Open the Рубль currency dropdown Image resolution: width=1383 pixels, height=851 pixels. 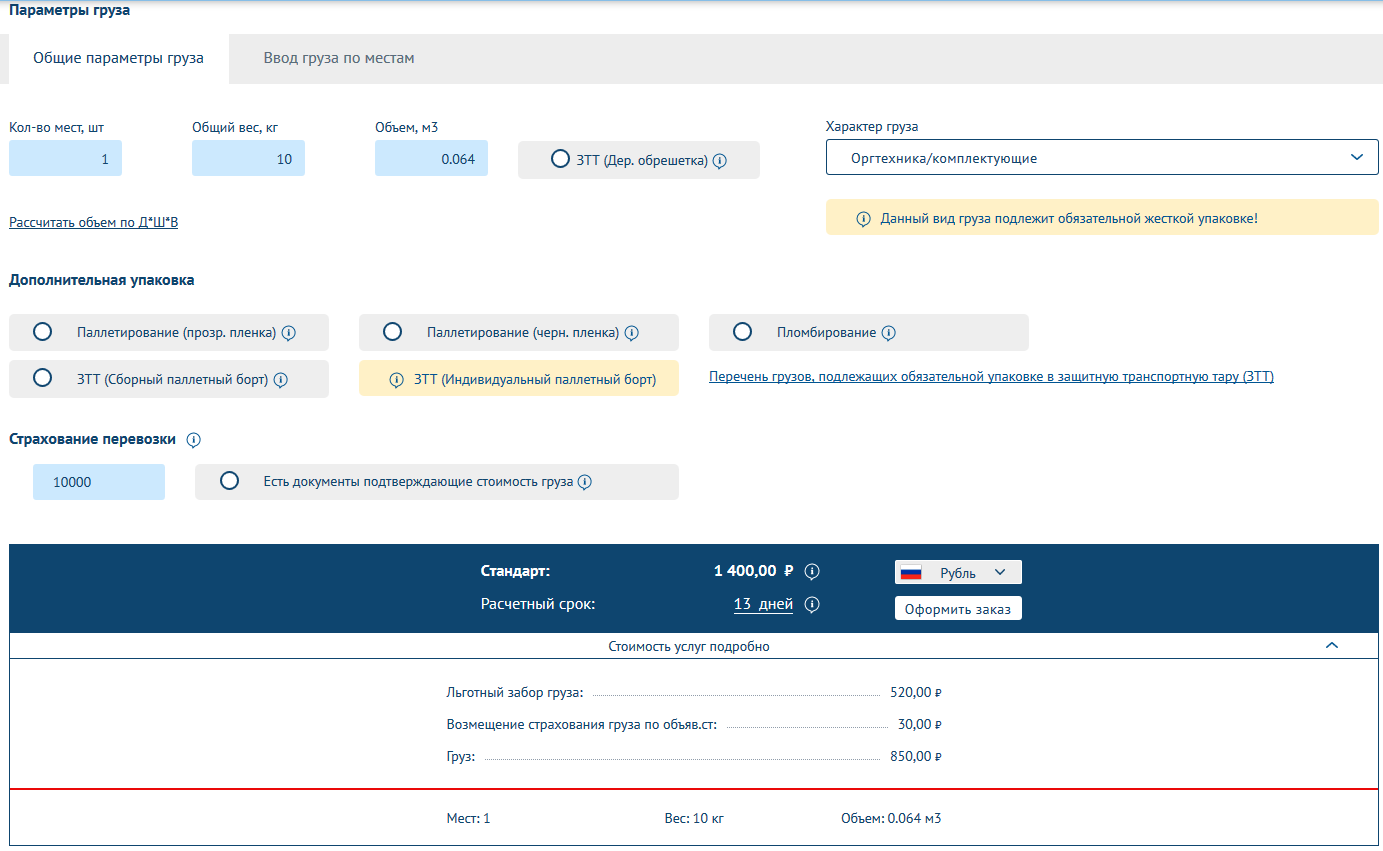[x=957, y=573]
